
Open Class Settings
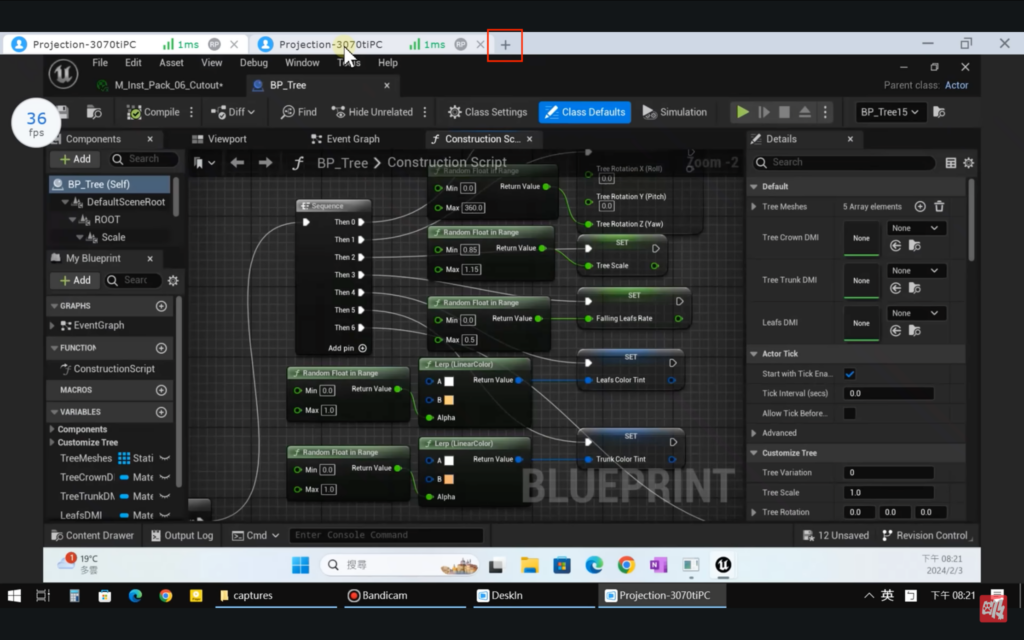[487, 112]
